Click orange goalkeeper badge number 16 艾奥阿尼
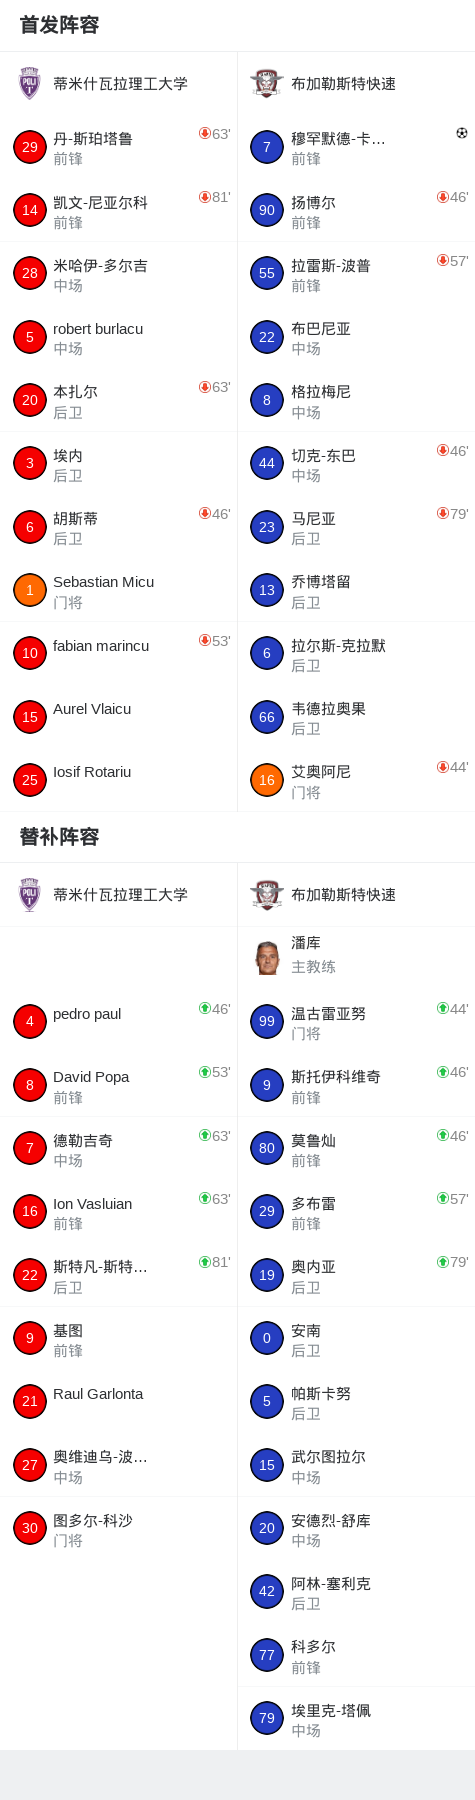This screenshot has height=1800, width=475. pyautogui.click(x=267, y=780)
